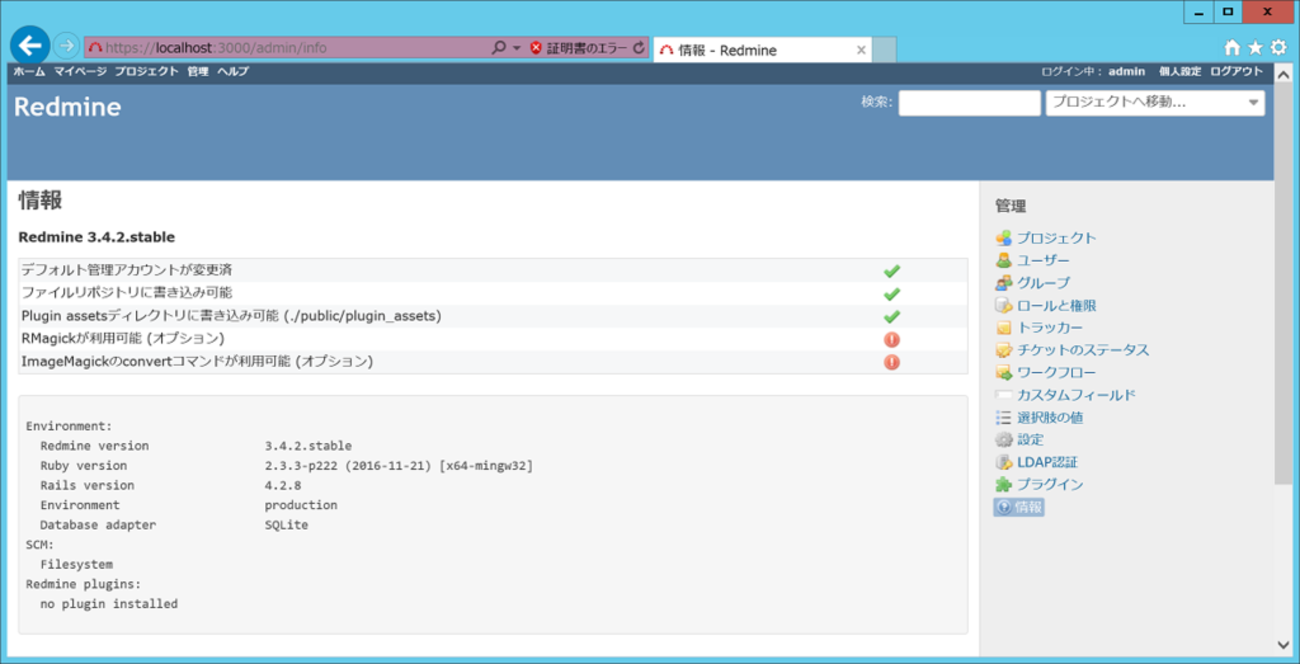The image size is (1300, 664).
Task: Expand the プロジェクトへ移動 dropdown
Action: coord(1253,103)
